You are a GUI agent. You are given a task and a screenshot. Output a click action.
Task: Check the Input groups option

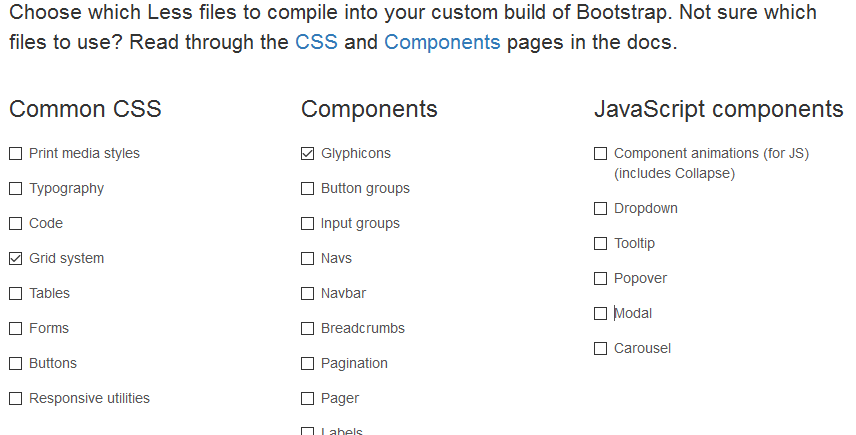[x=308, y=224]
